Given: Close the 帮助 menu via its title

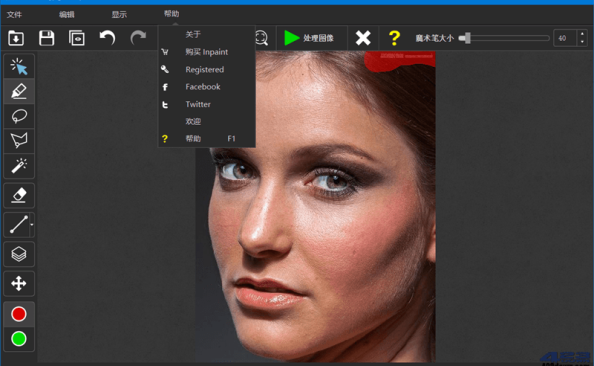Looking at the screenshot, I should pos(171,14).
